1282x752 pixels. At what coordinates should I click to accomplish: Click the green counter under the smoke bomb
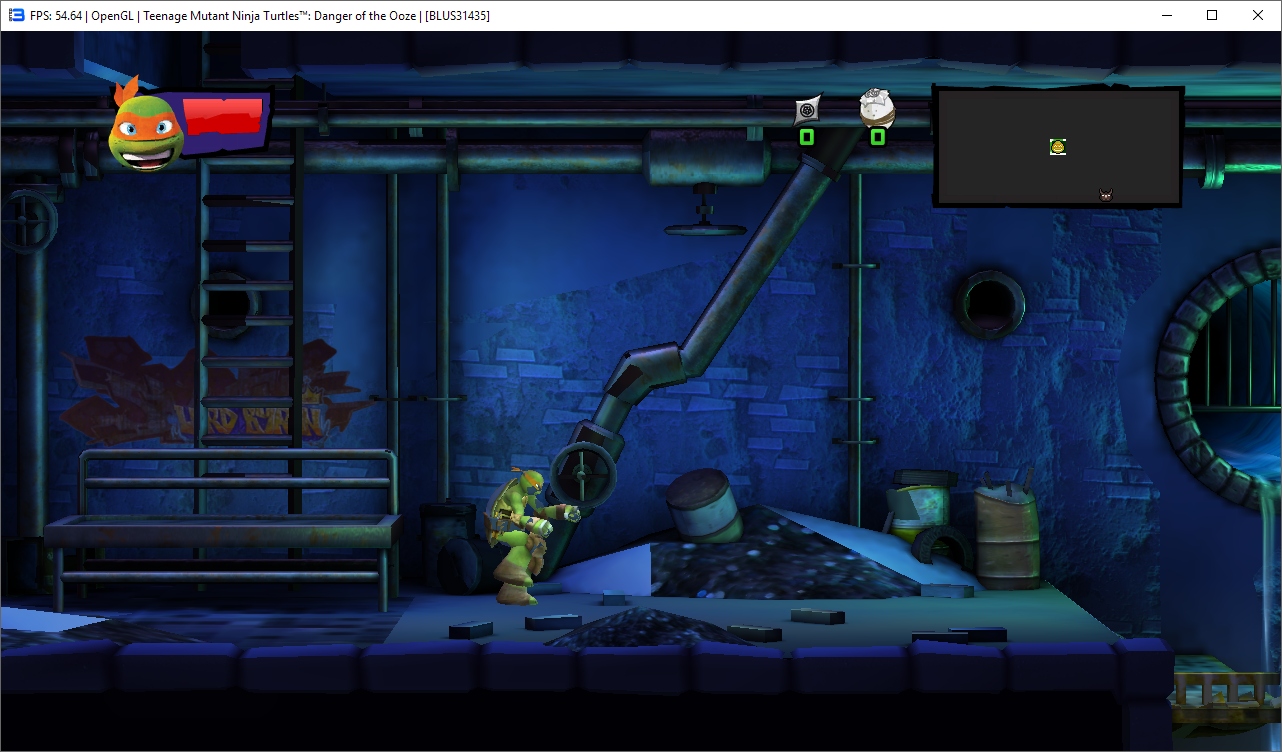pyautogui.click(x=877, y=137)
